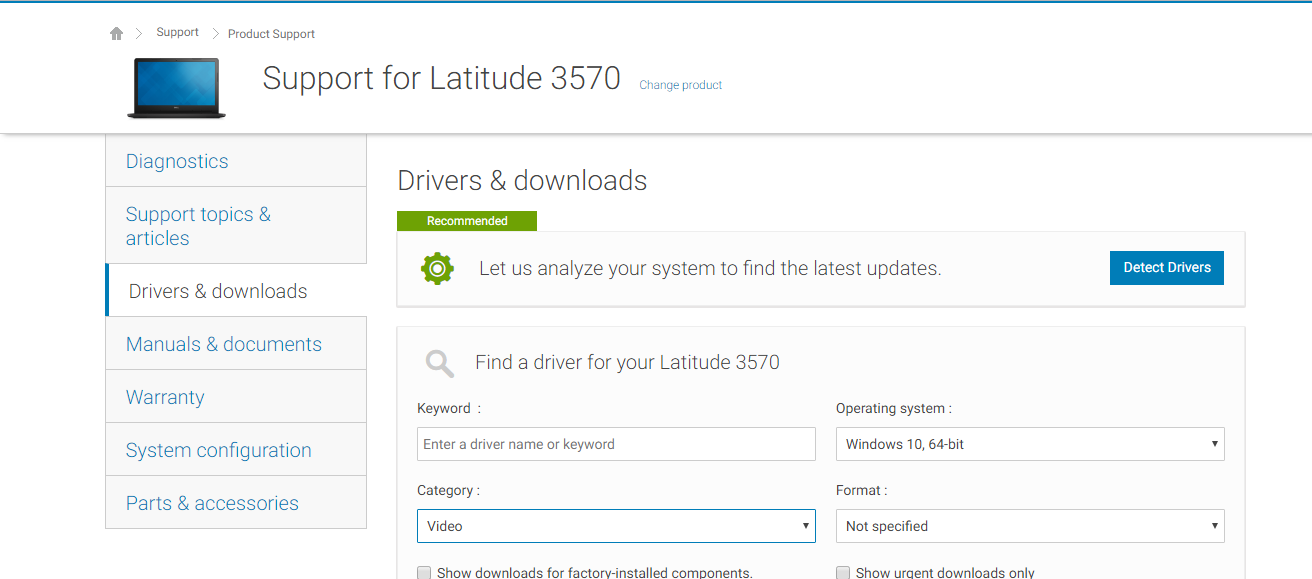1312x579 pixels.
Task: Click the green Recommended label
Action: [467, 221]
